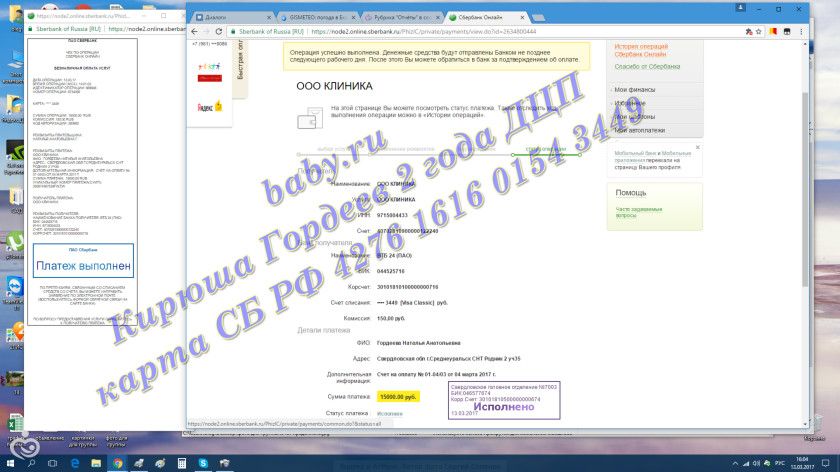Click the Yandex bookmarks extension icon

pyautogui.click(x=773, y=32)
